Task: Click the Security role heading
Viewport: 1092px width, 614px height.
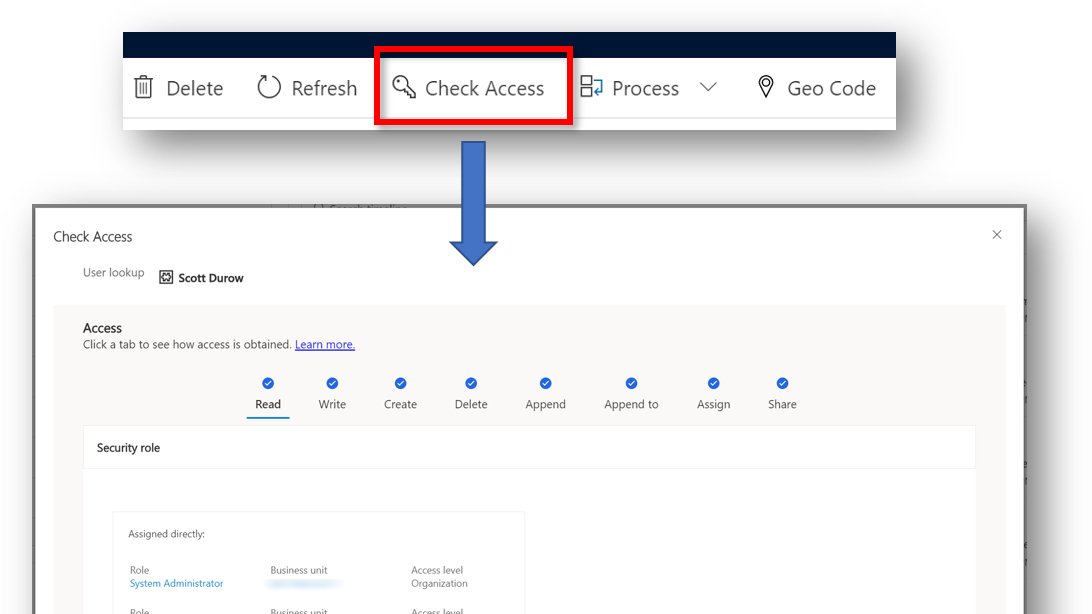Action: coord(128,448)
